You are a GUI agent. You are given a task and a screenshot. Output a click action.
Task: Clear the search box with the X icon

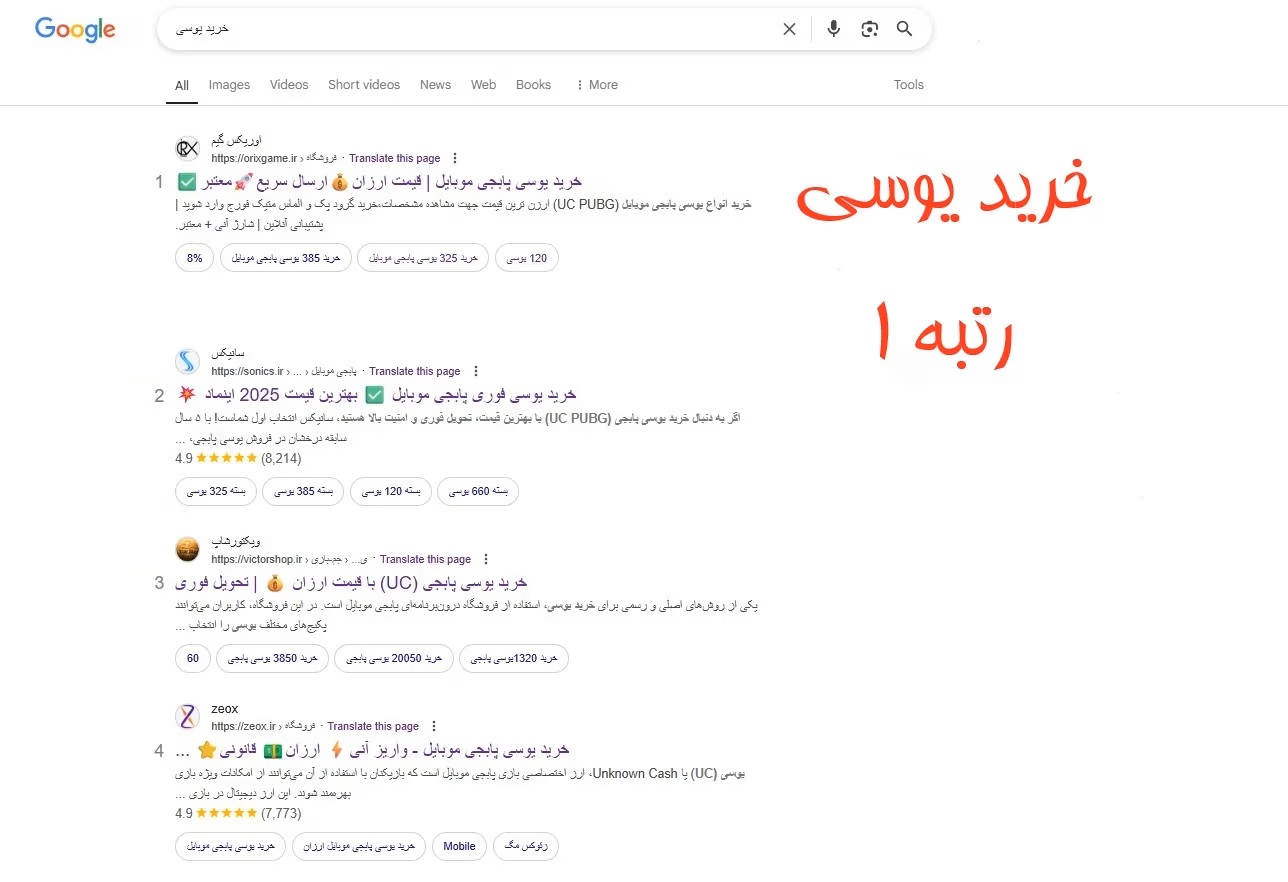coord(789,29)
